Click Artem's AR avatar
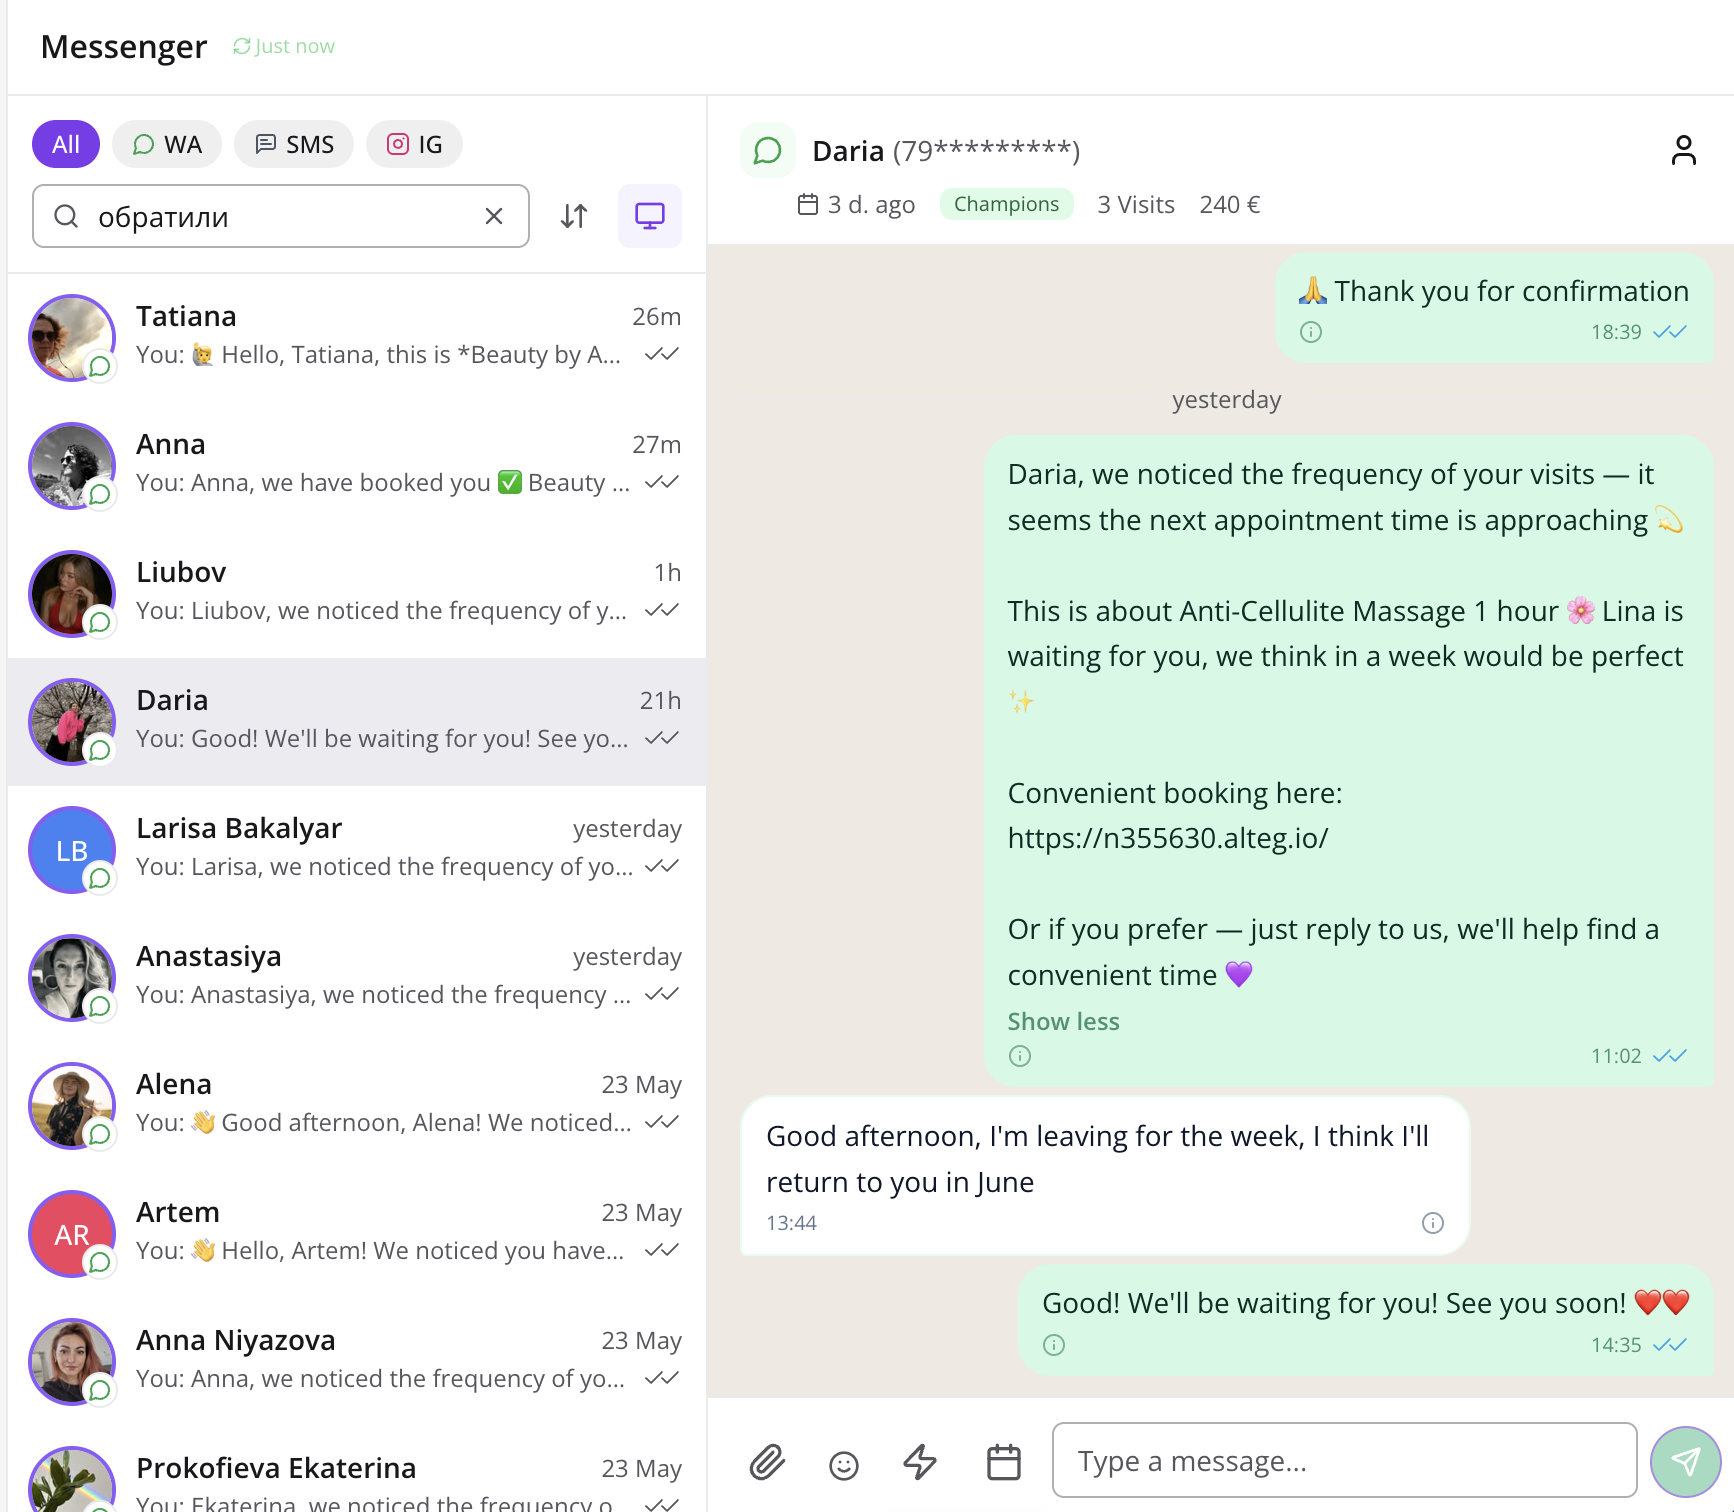1734x1512 pixels. coord(72,1234)
